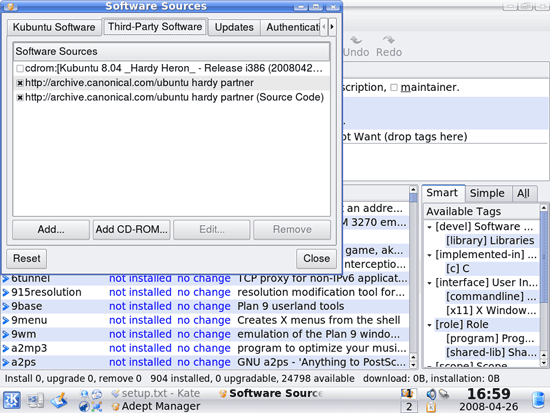The image size is (550, 413).
Task: Enable the cdrom Kubuntu 8.04 source checkbox
Action: click(x=20, y=68)
